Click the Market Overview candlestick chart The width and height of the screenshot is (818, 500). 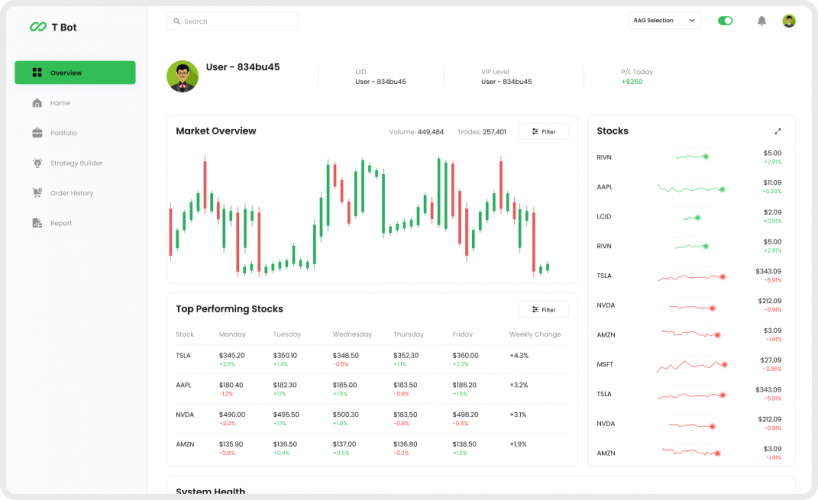[359, 215]
